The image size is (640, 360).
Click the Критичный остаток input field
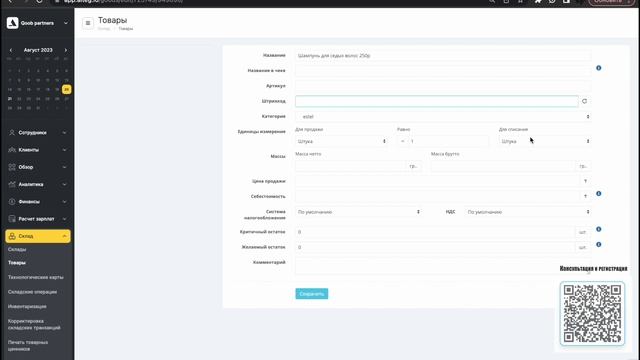pyautogui.click(x=435, y=232)
